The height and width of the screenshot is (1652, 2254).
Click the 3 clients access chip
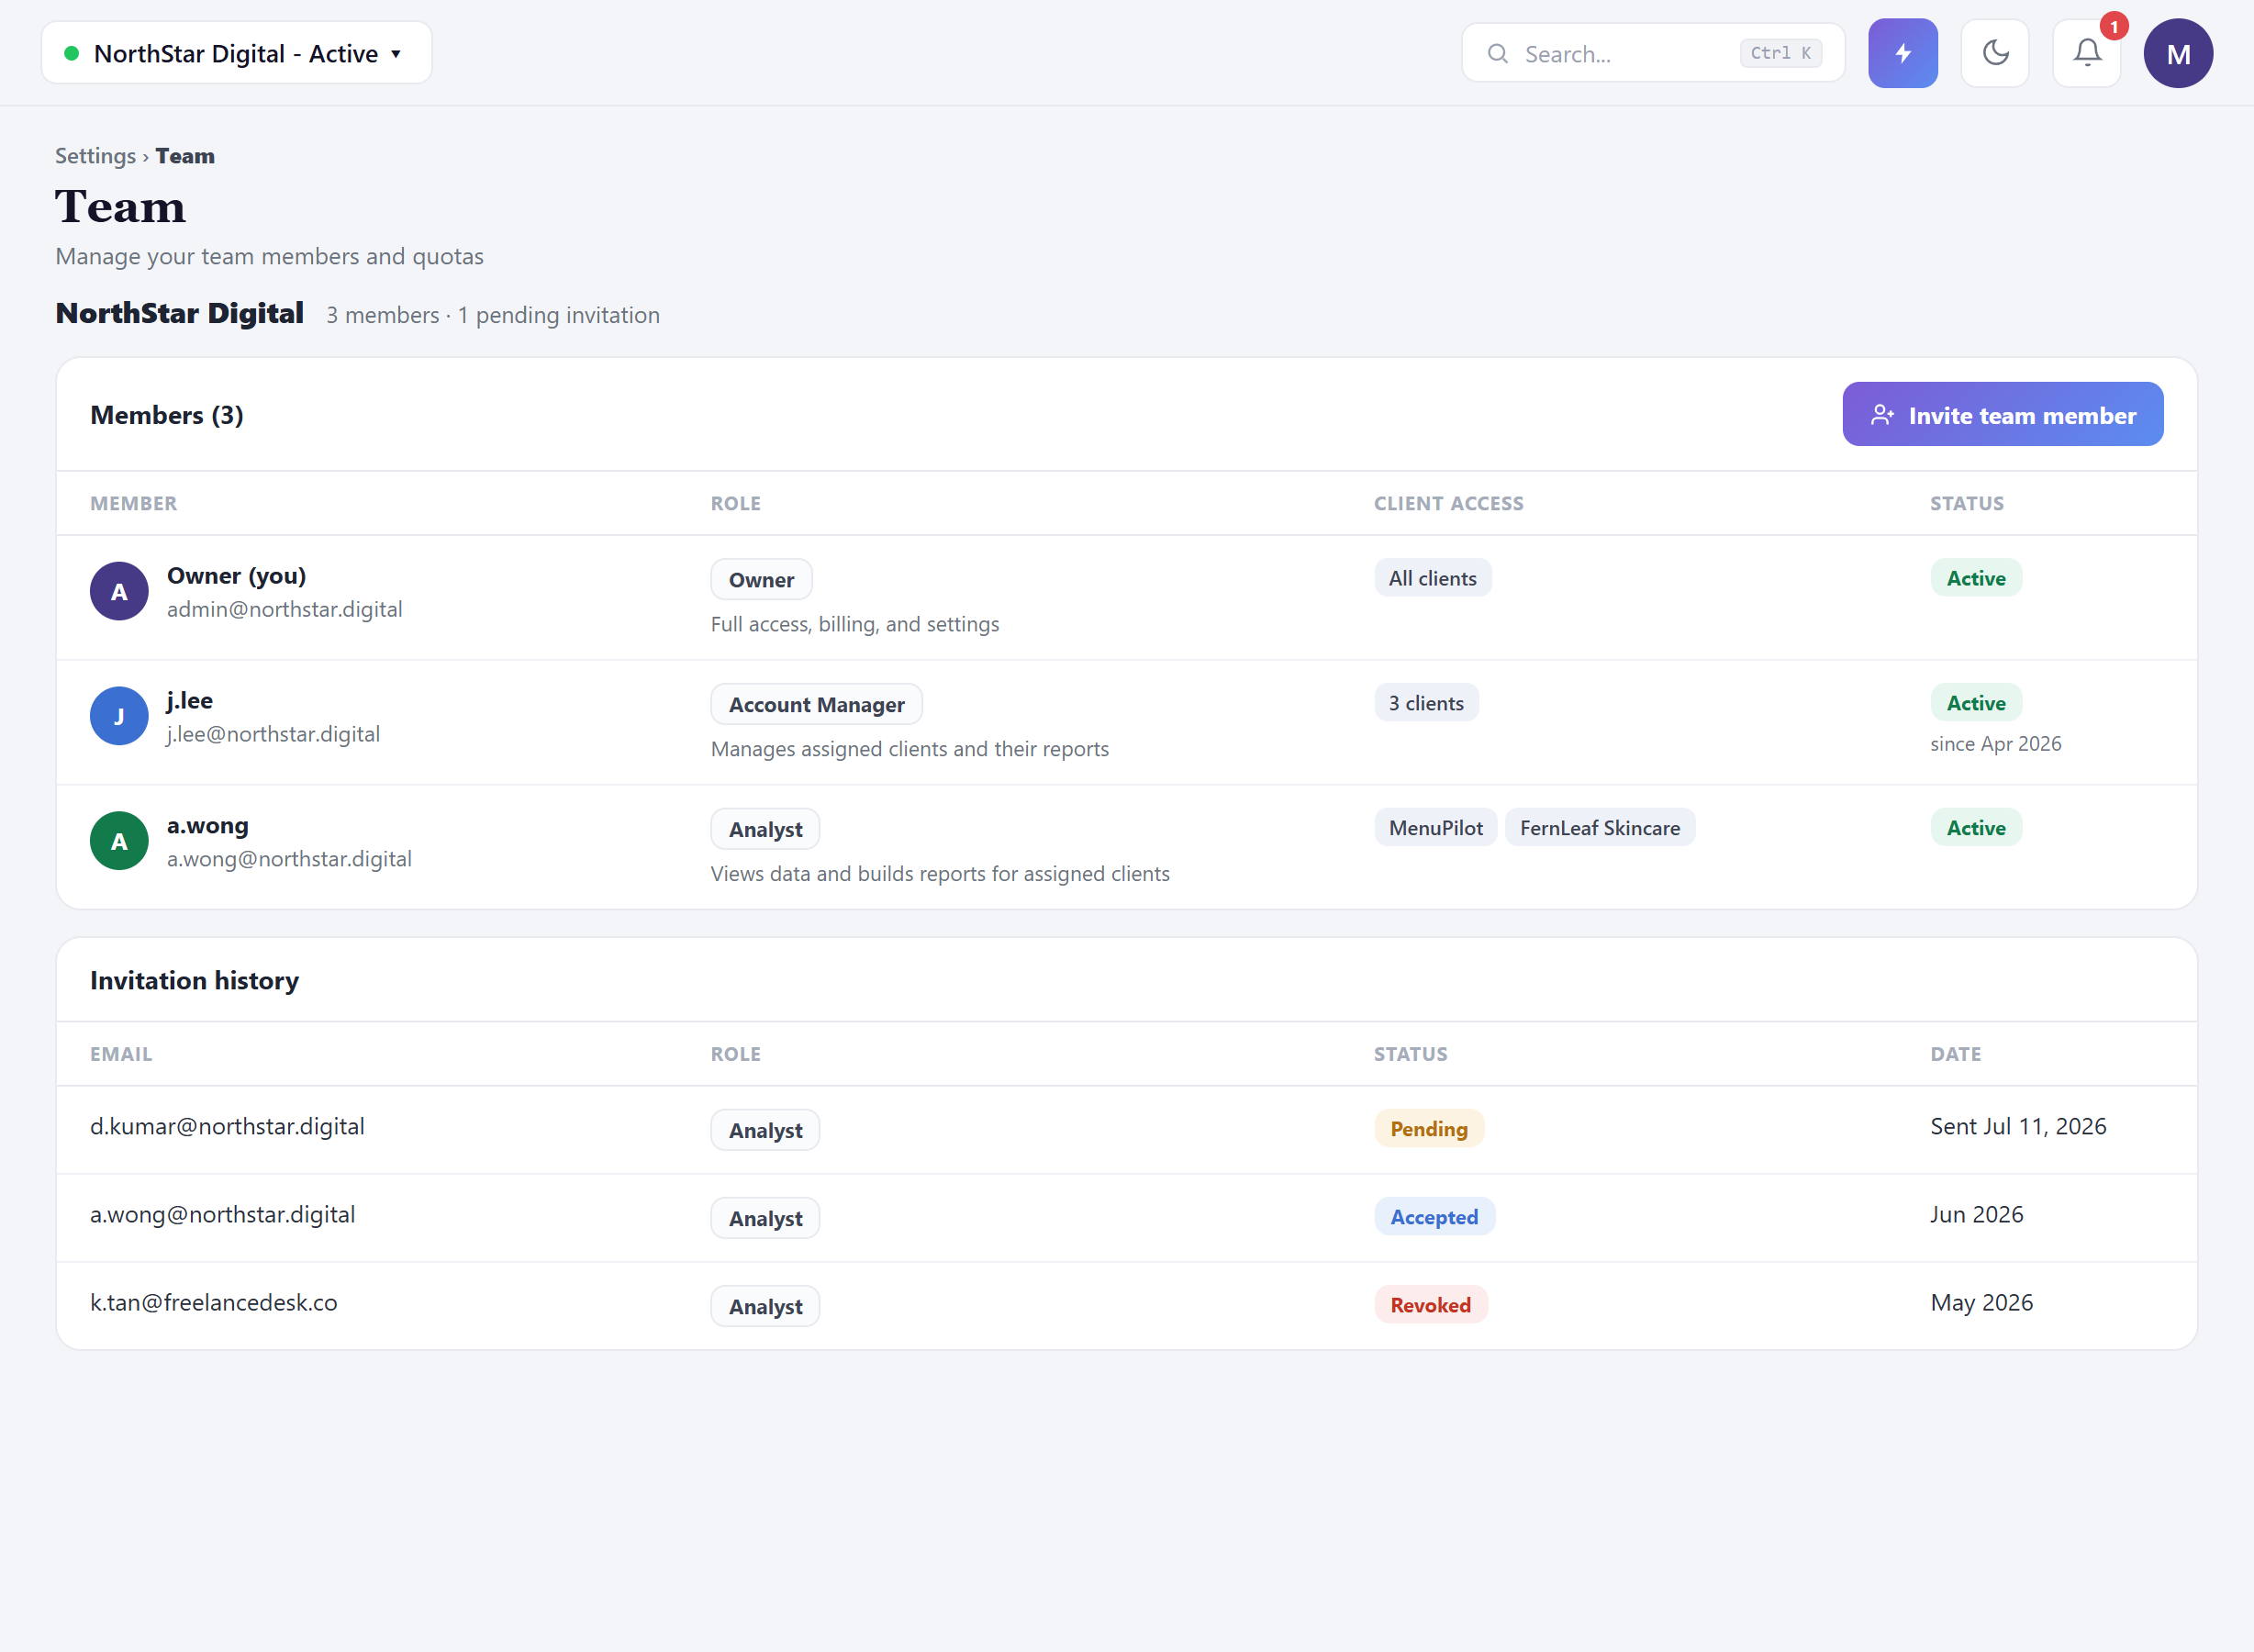pyautogui.click(x=1425, y=703)
